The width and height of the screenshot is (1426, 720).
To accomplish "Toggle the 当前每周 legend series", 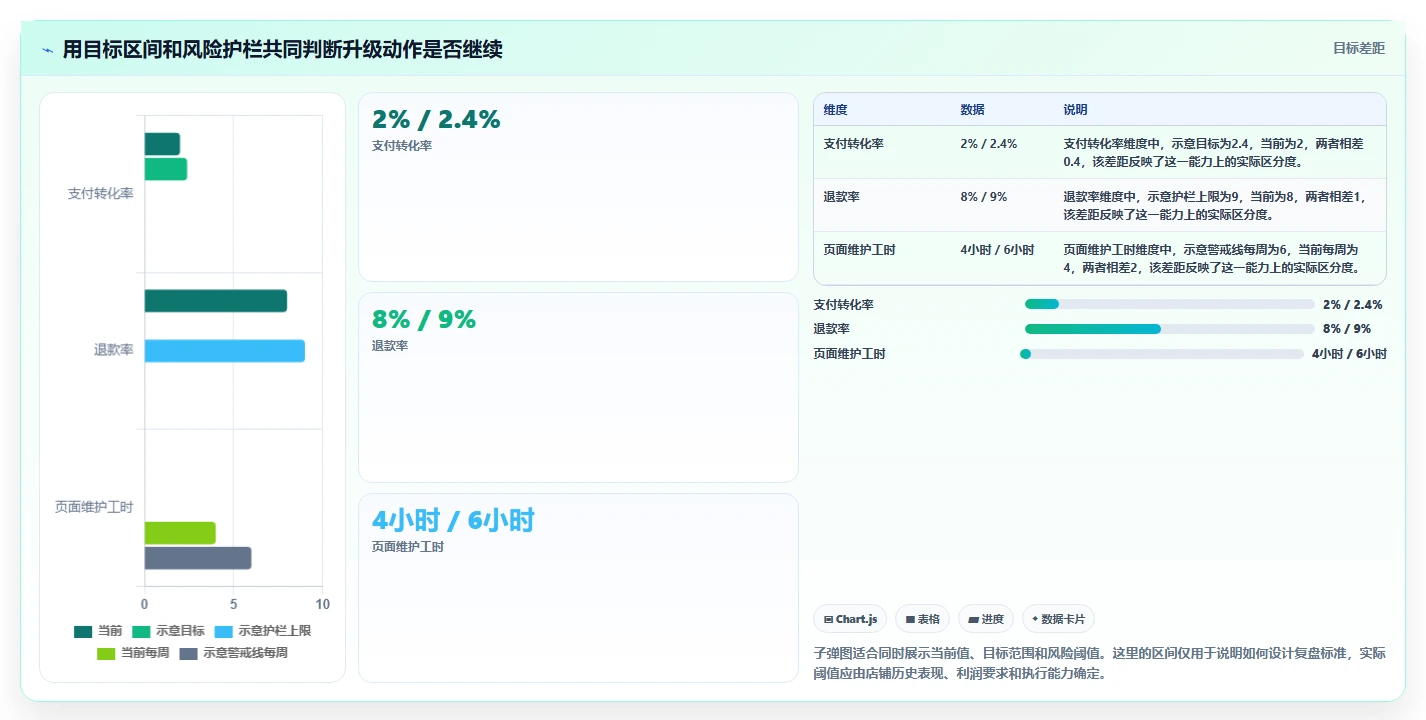I will [x=133, y=653].
